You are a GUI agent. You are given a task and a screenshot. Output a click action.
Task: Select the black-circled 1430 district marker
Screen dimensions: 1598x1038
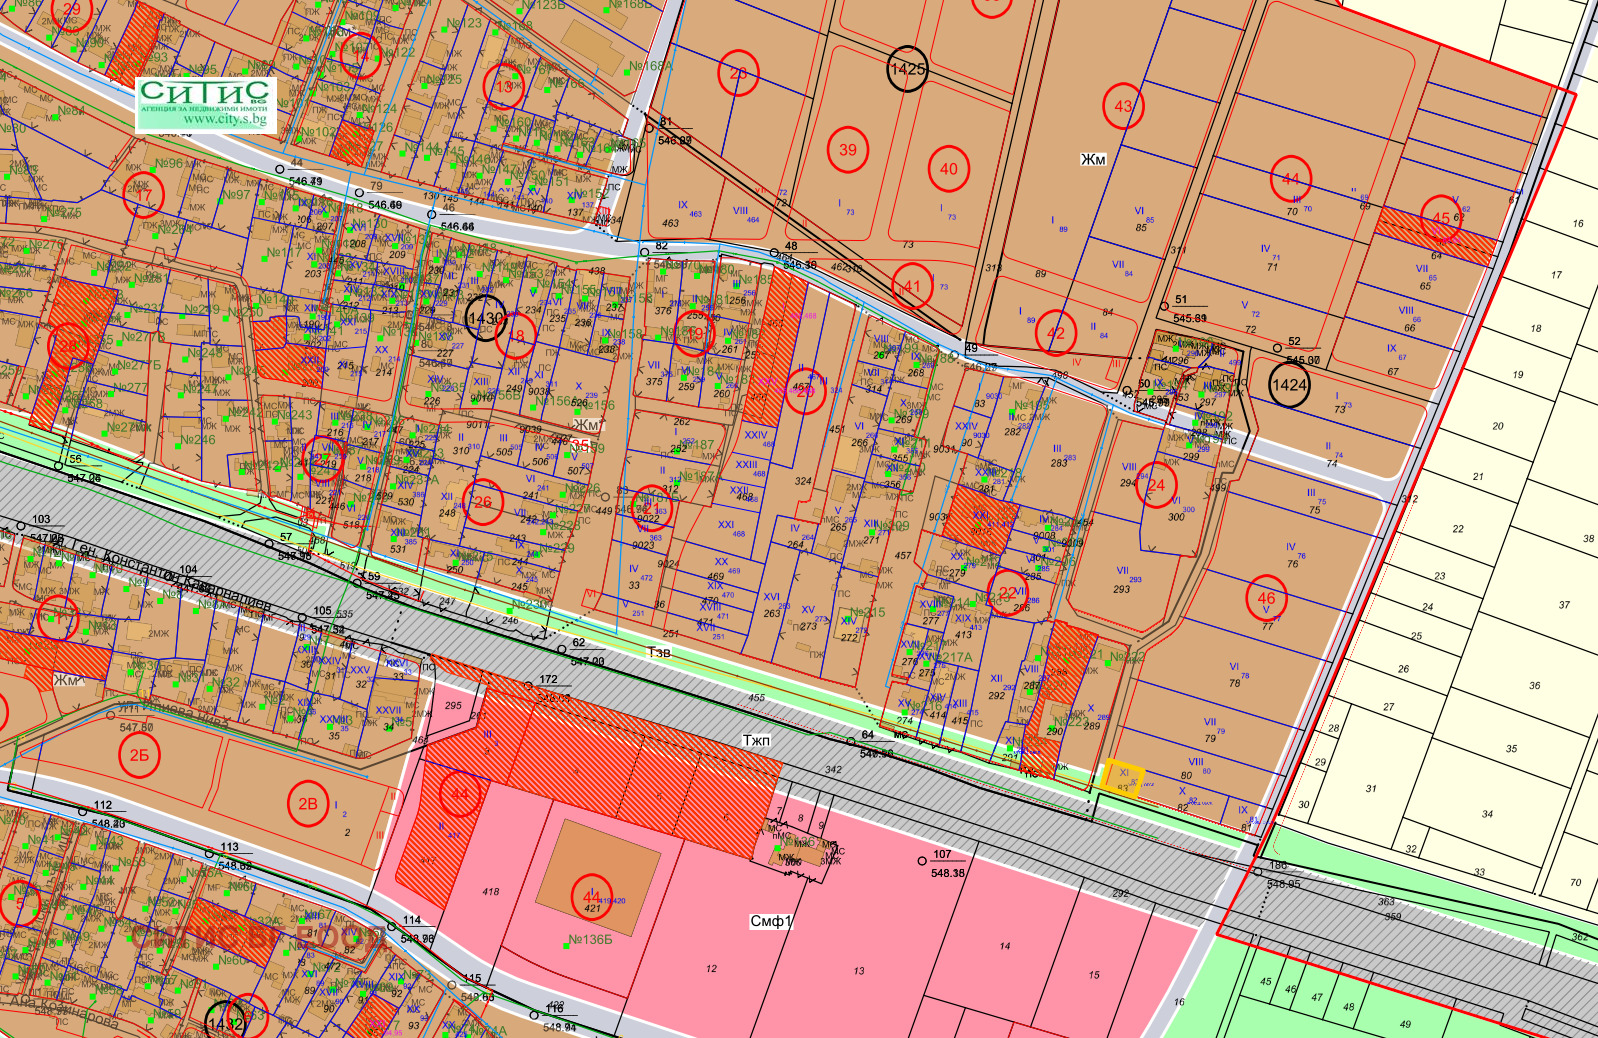(485, 318)
